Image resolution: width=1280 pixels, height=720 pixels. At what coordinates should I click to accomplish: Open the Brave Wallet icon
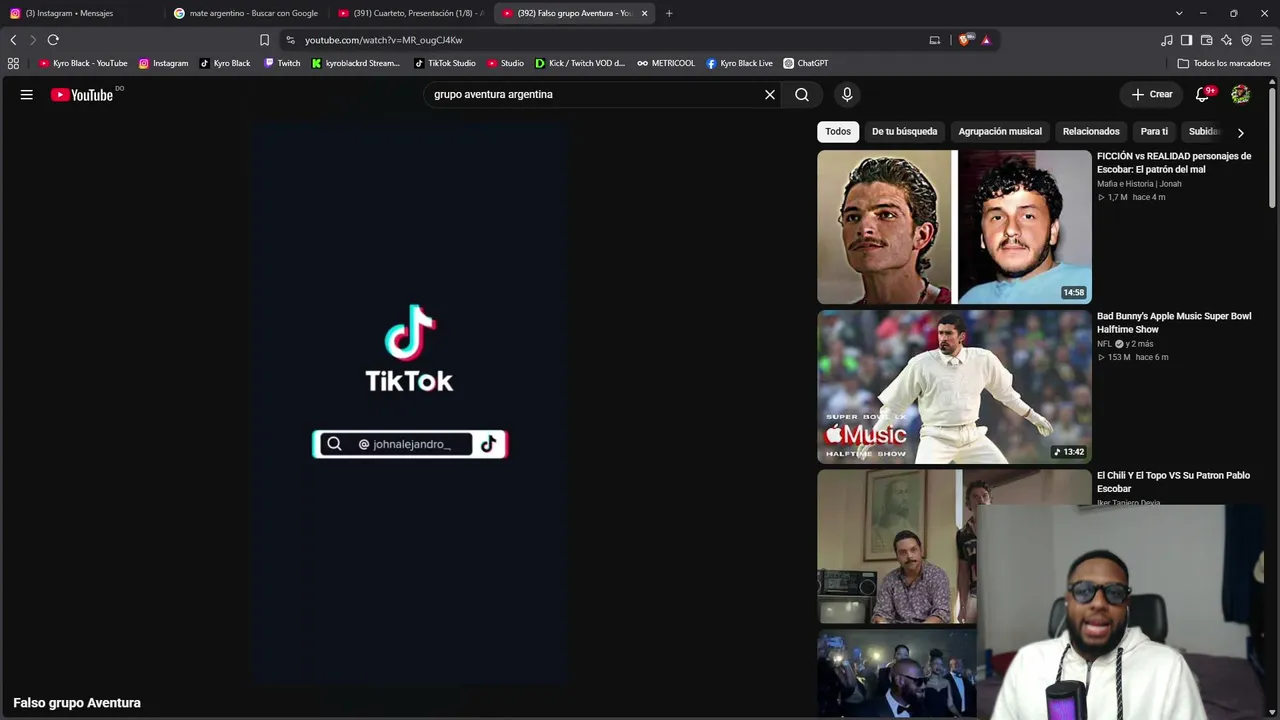pyautogui.click(x=1207, y=40)
